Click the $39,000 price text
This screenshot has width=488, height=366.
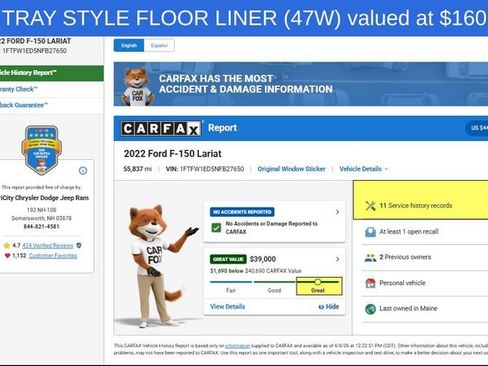(263, 259)
